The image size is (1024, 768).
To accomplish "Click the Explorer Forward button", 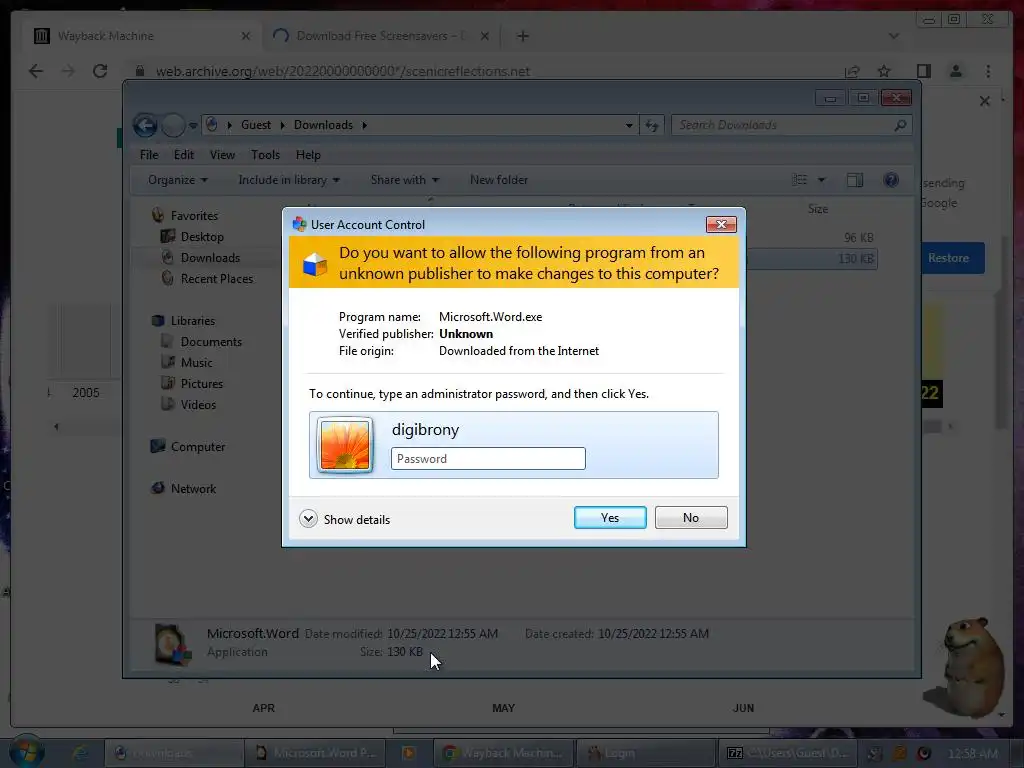I will [x=173, y=125].
